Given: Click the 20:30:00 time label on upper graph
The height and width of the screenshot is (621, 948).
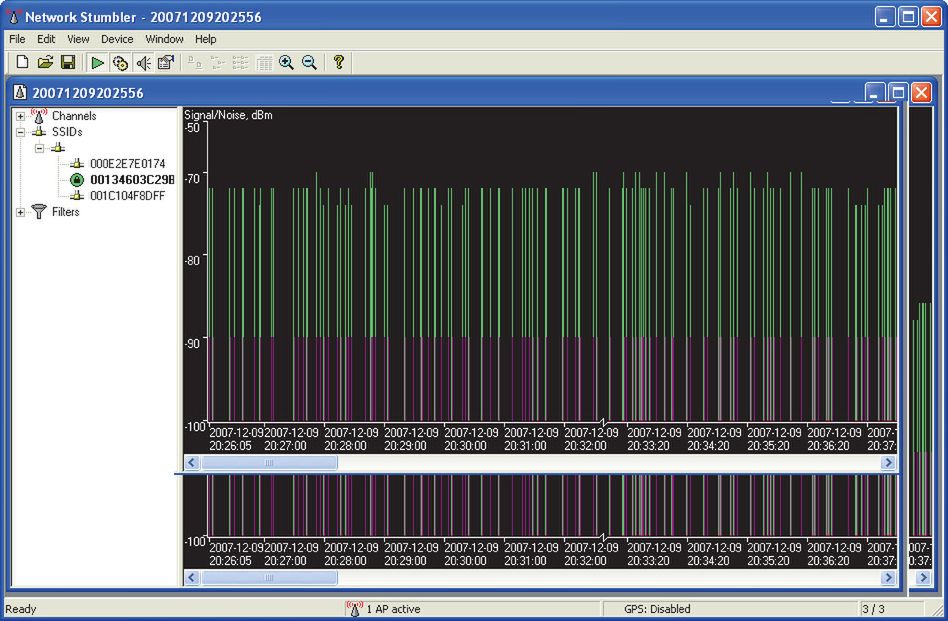Looking at the screenshot, I should coord(466,446).
